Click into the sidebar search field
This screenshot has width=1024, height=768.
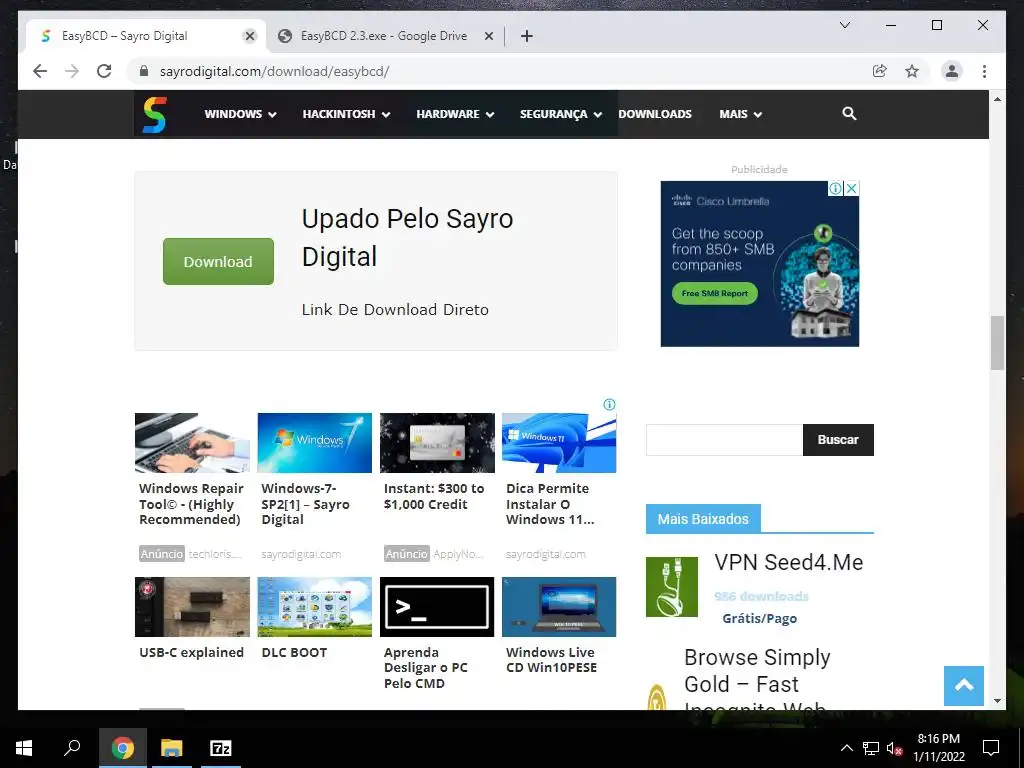point(724,440)
